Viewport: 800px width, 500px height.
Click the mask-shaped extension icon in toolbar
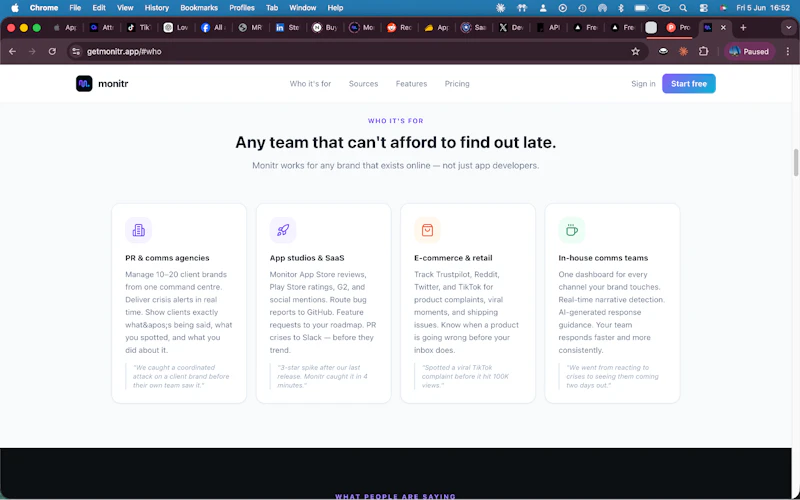(x=663, y=52)
